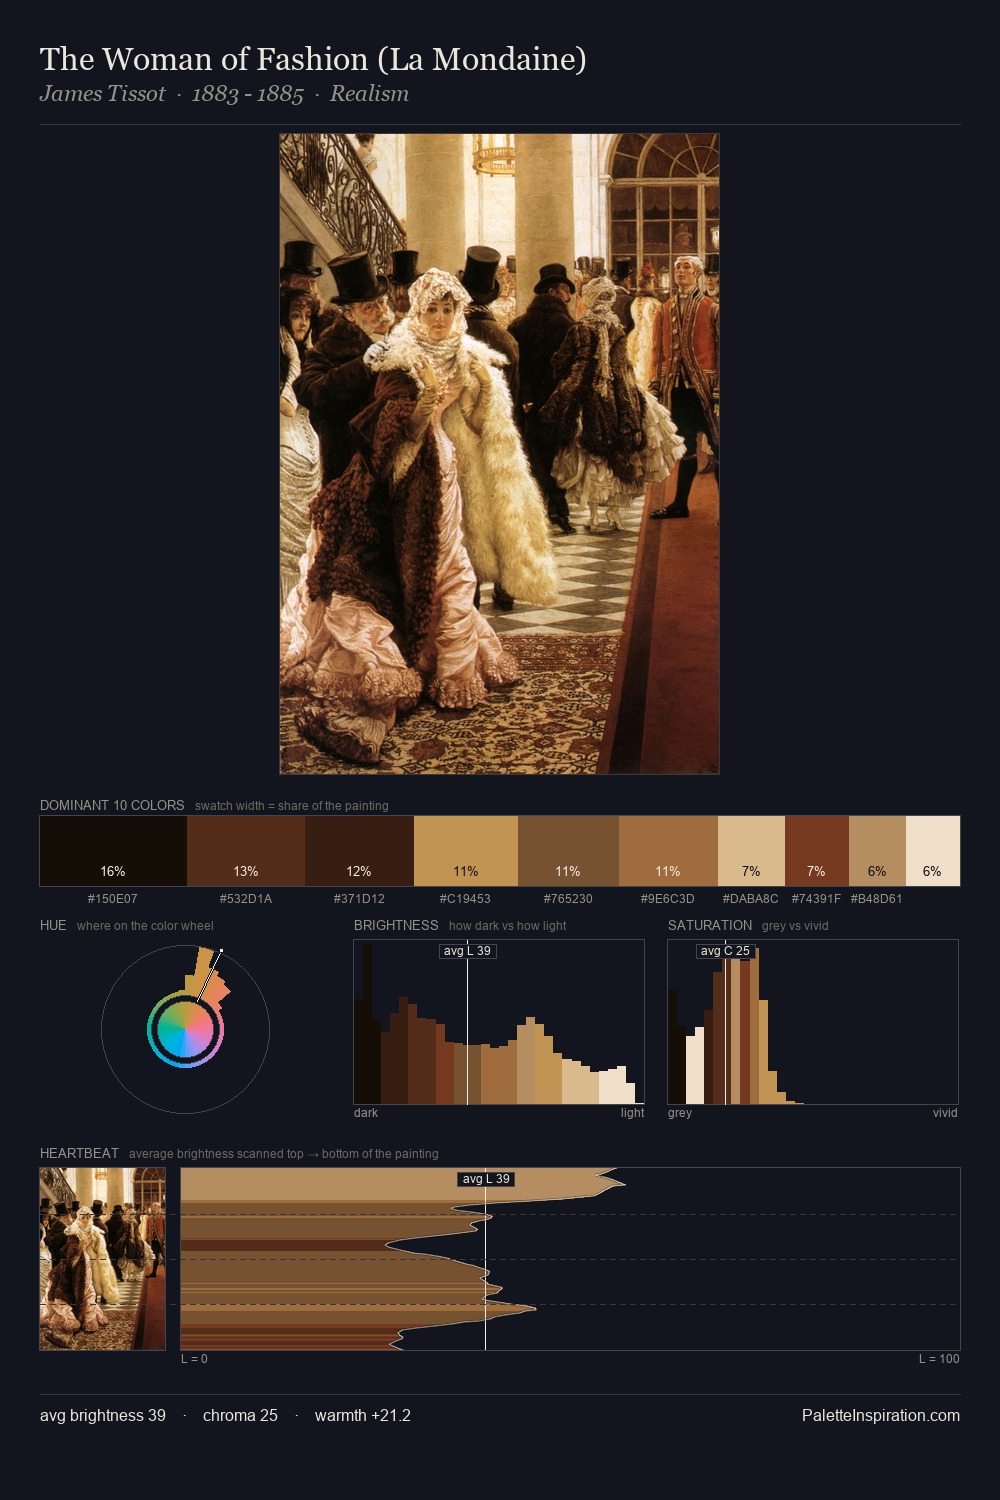
Task: Open the main painting image
Action: click(x=499, y=454)
